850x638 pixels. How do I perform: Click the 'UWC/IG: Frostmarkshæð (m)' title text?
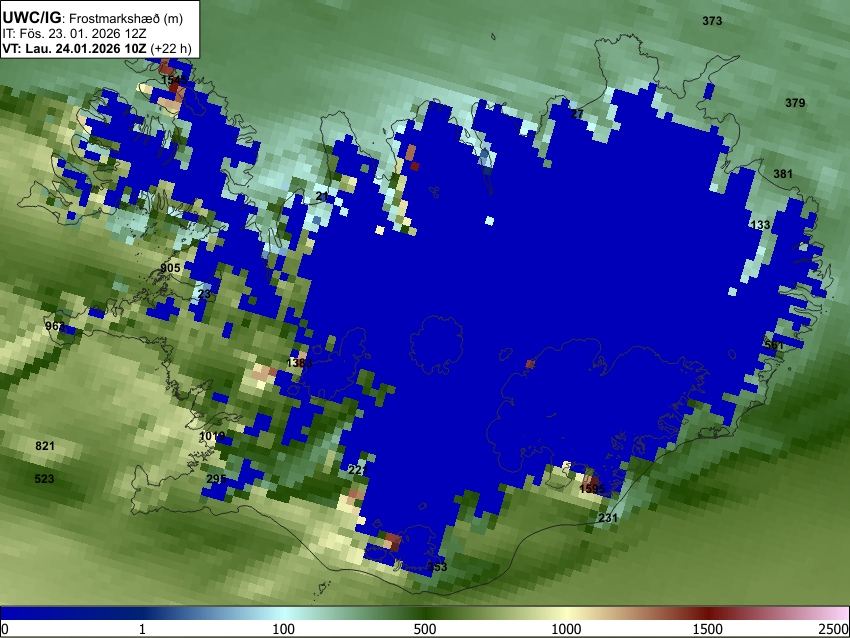pyautogui.click(x=93, y=18)
